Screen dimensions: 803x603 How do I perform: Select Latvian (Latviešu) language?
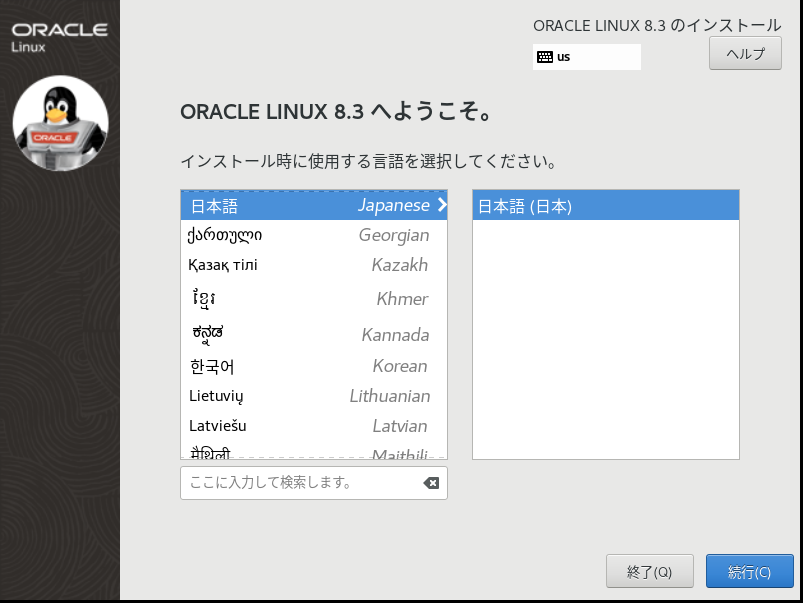coord(313,426)
